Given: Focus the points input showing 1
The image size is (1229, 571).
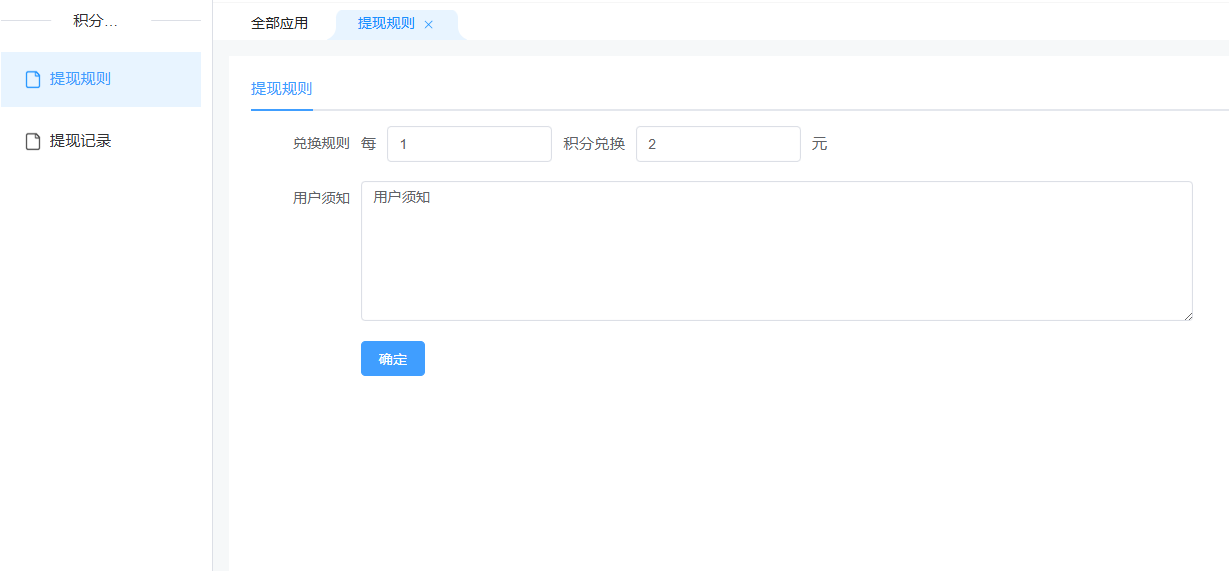Looking at the screenshot, I should 469,144.
